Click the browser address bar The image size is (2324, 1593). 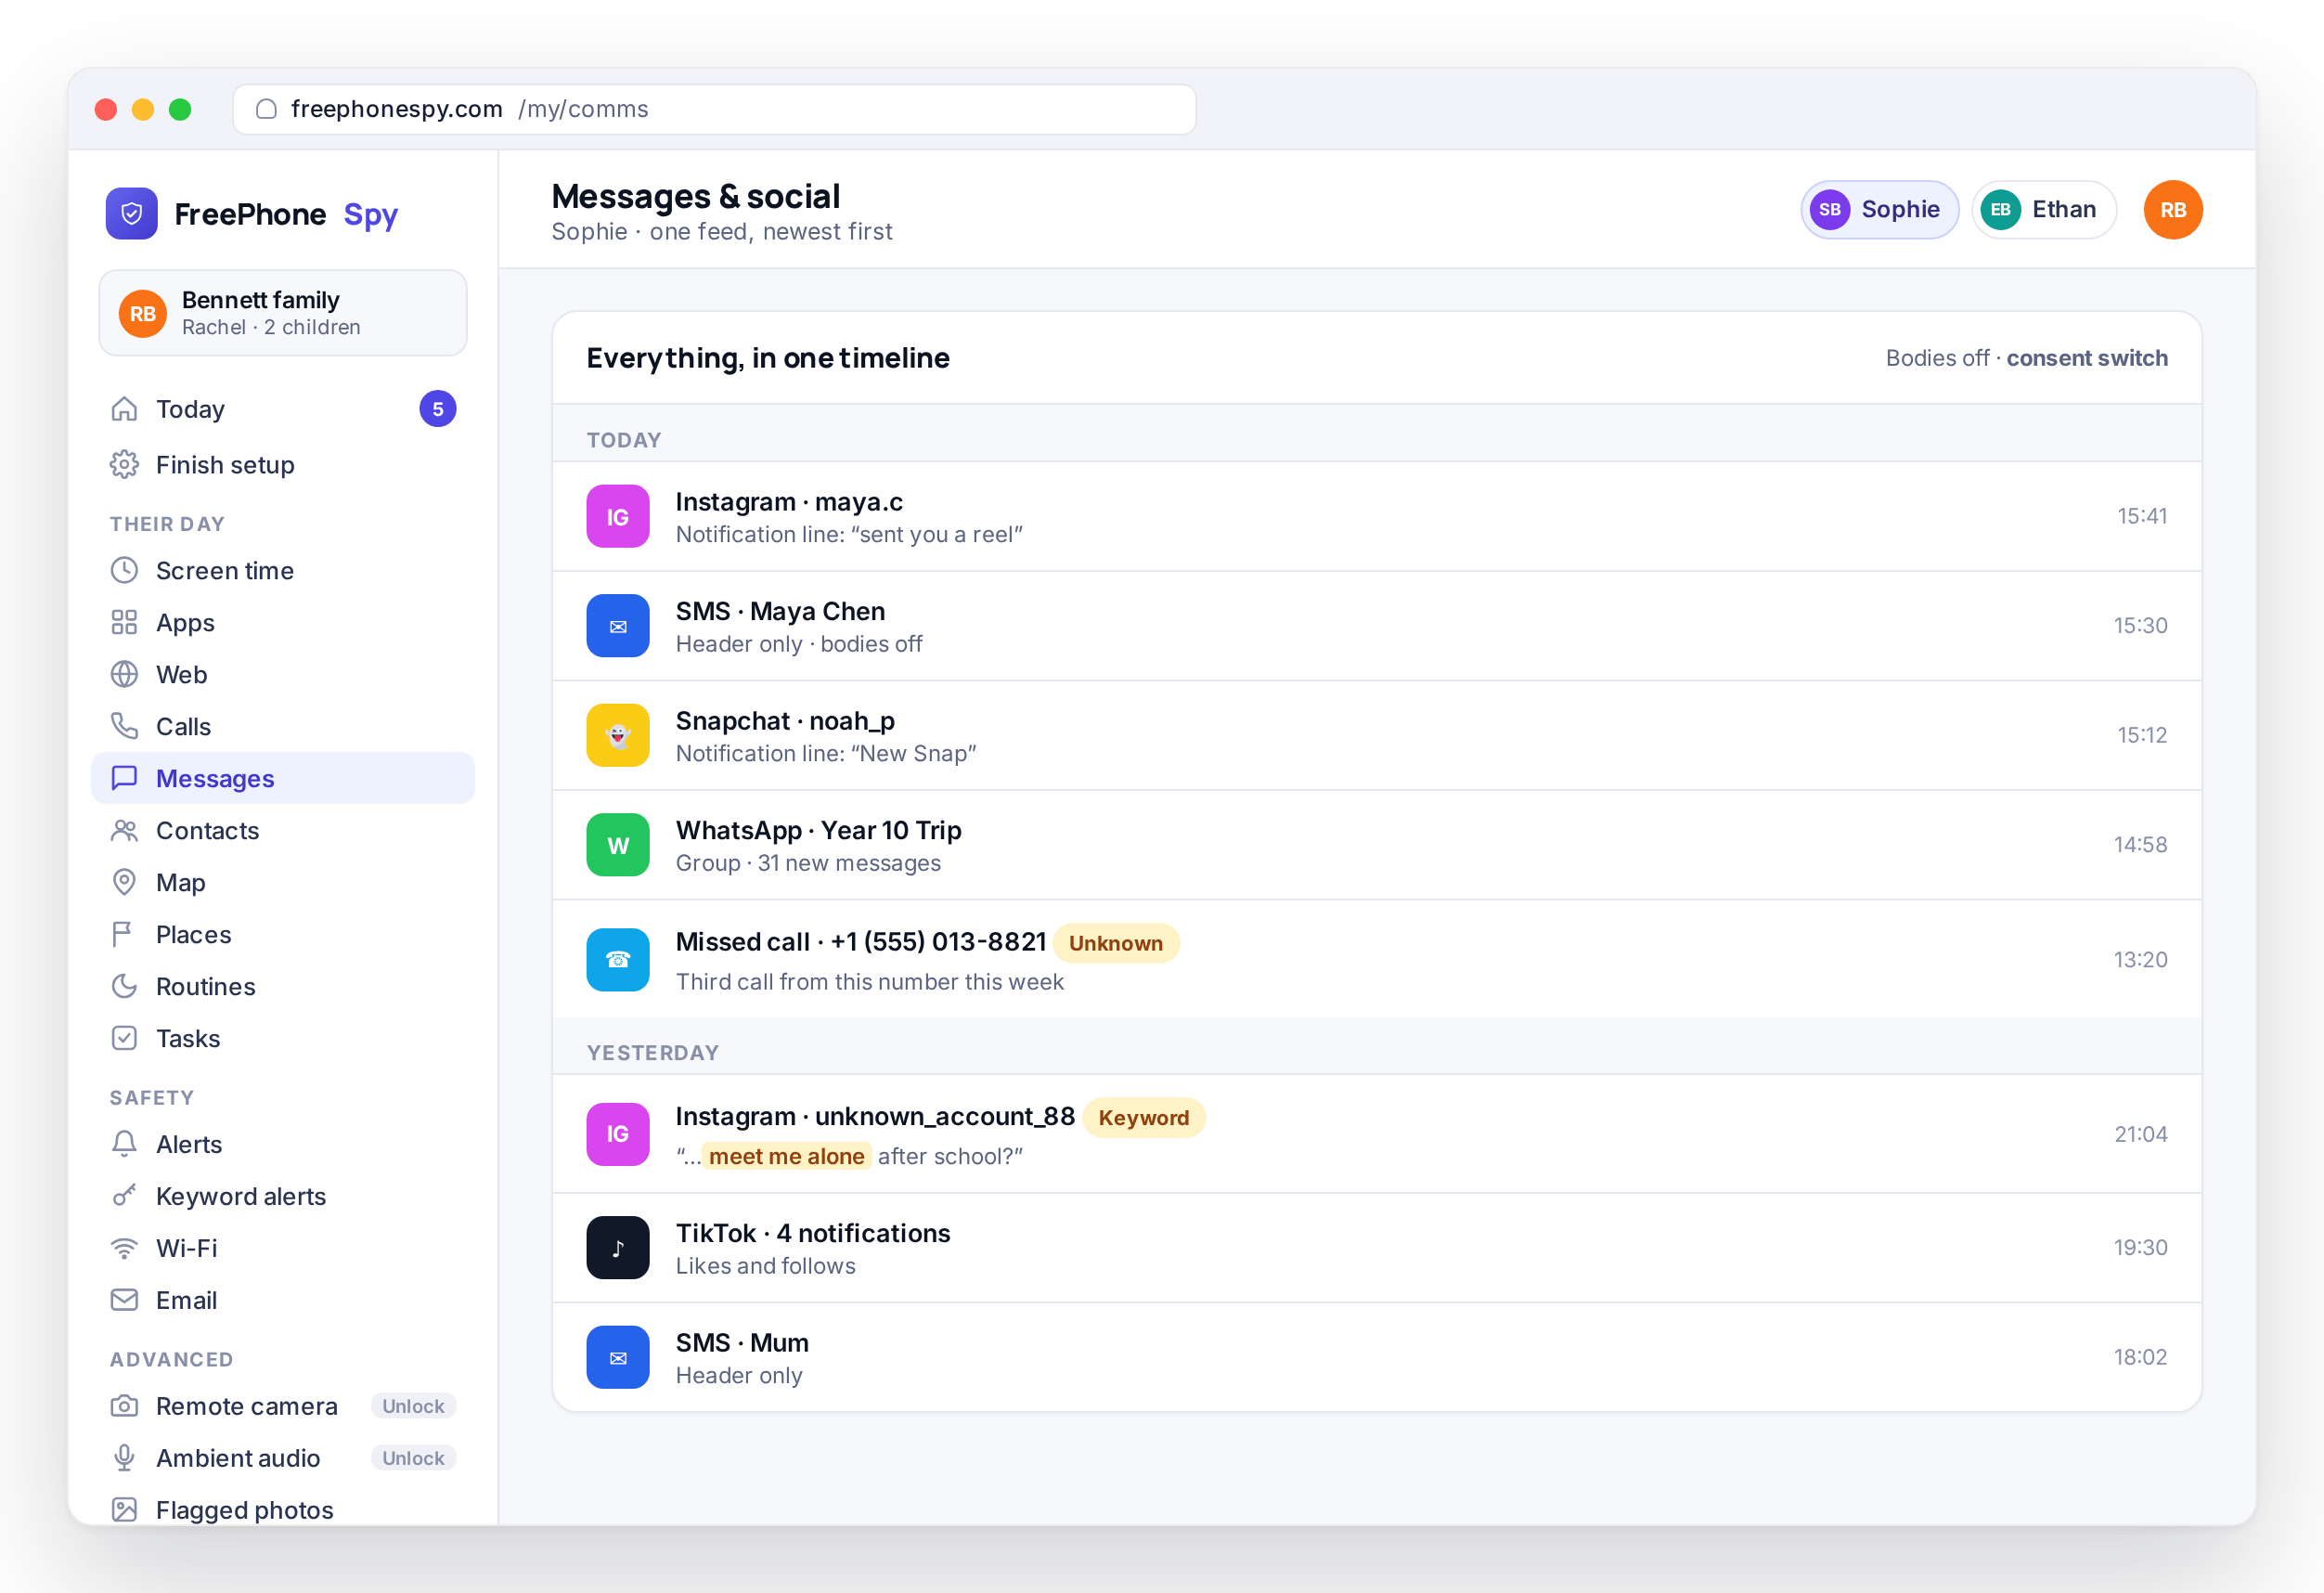[714, 109]
